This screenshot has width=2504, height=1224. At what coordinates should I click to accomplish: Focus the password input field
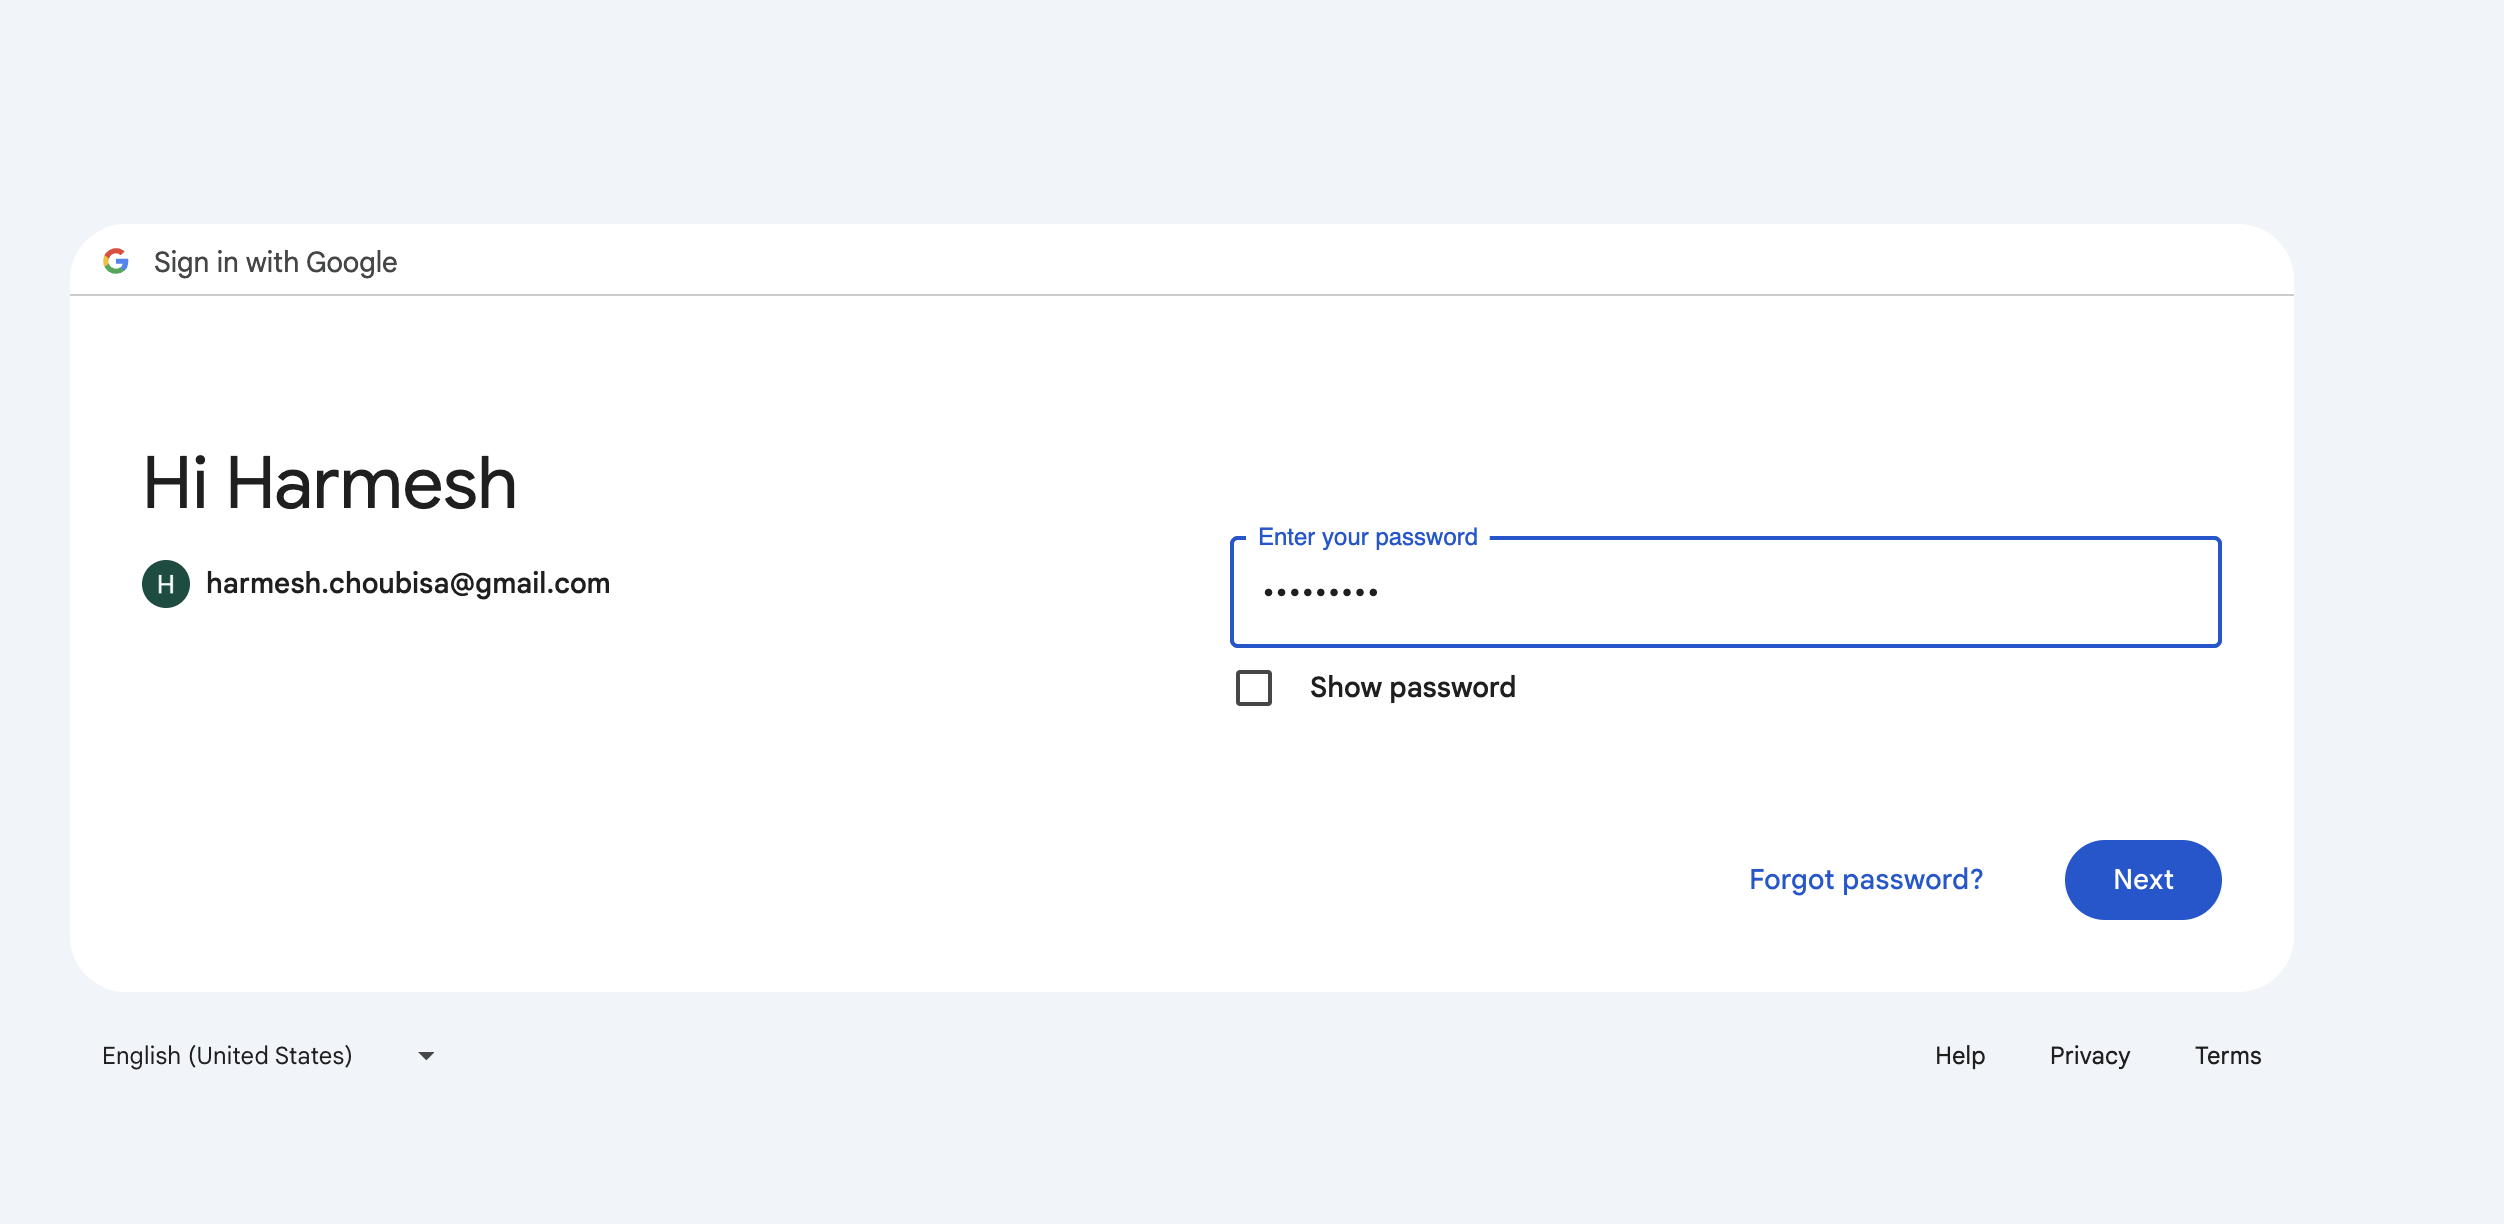1725,592
